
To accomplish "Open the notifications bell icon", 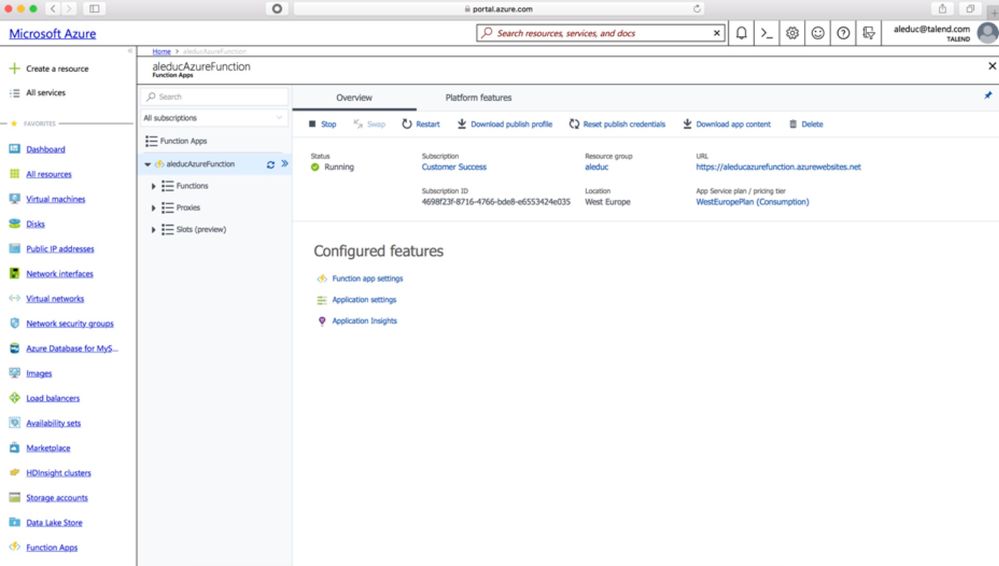I will point(741,33).
